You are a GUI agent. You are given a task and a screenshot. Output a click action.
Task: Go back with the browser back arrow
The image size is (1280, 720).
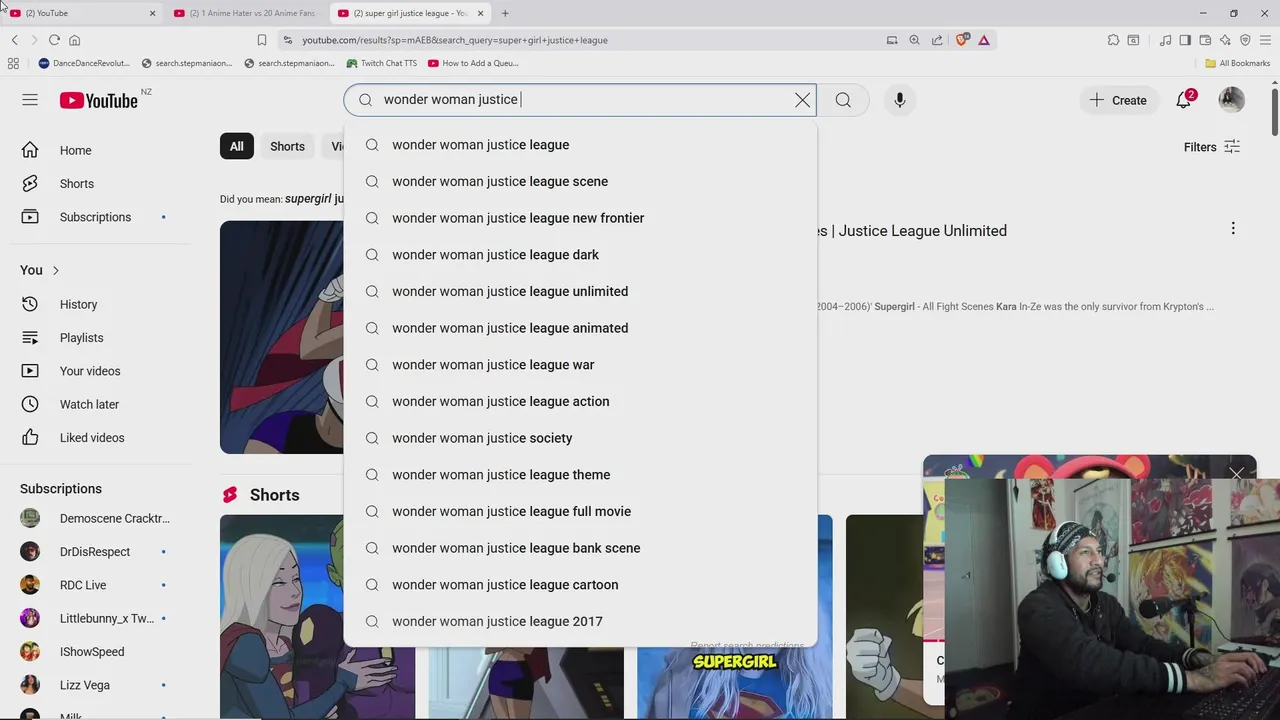tap(14, 40)
